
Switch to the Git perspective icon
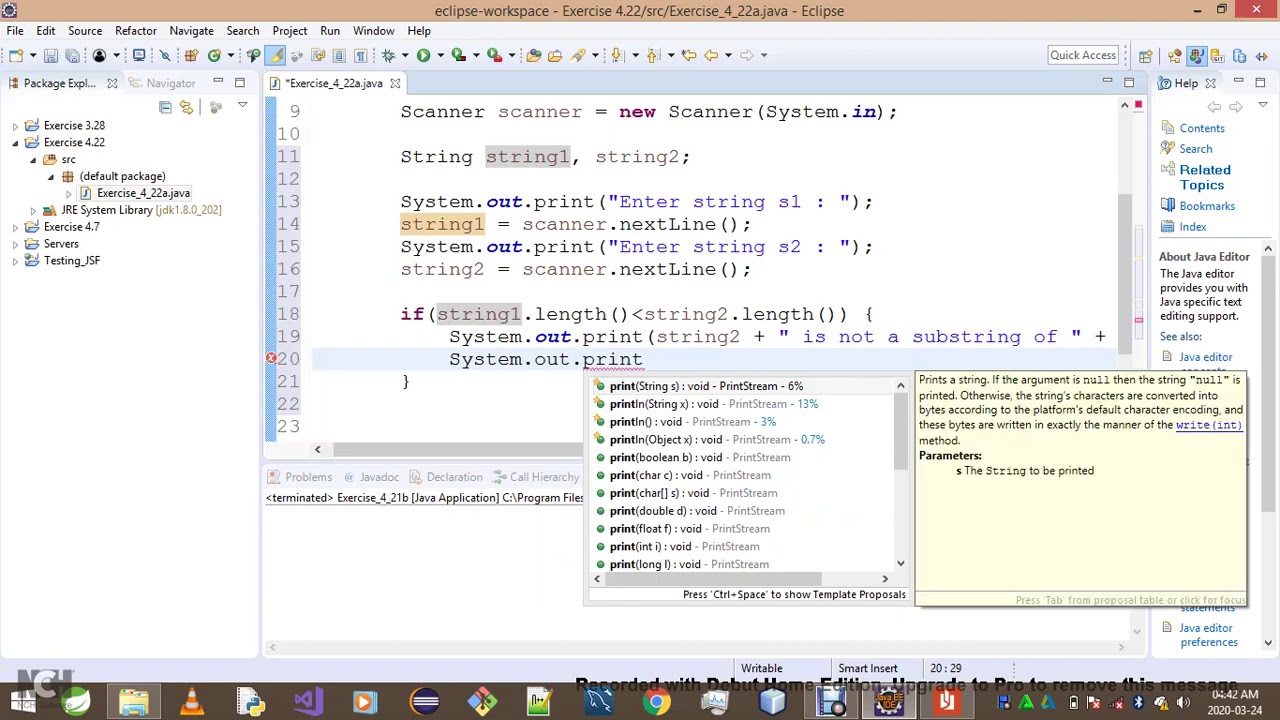pos(1217,56)
